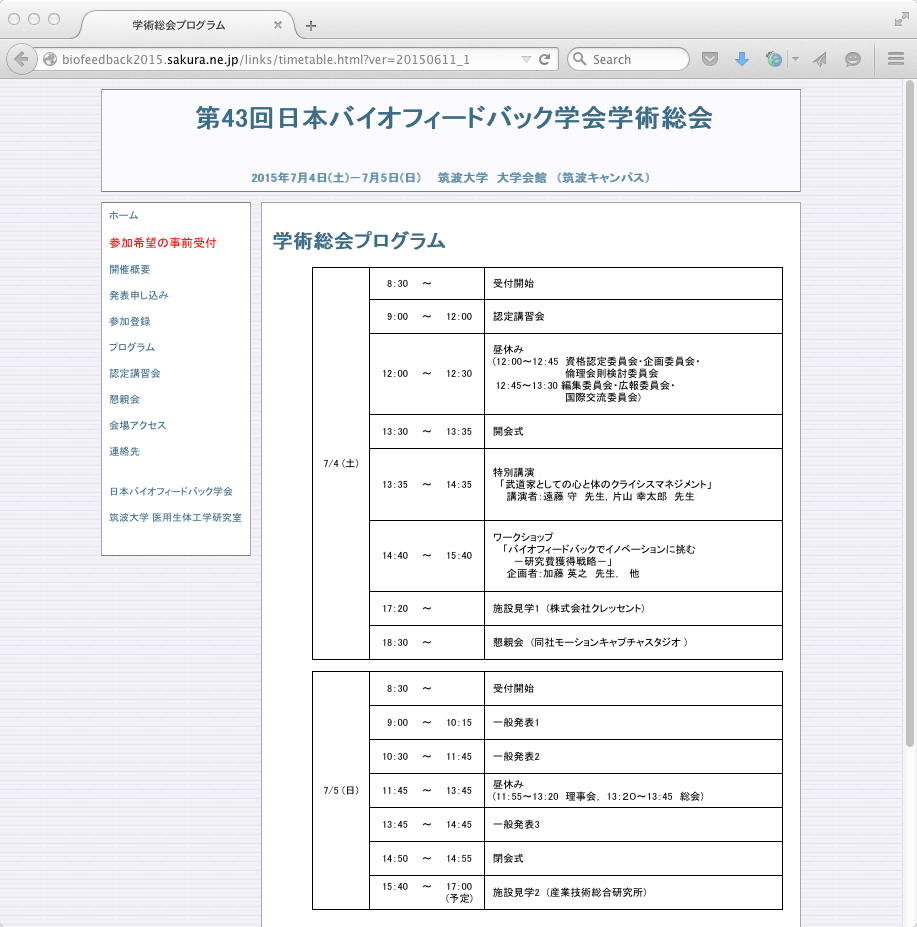Open the プログラム sidebar link
The height and width of the screenshot is (927, 917).
click(131, 347)
